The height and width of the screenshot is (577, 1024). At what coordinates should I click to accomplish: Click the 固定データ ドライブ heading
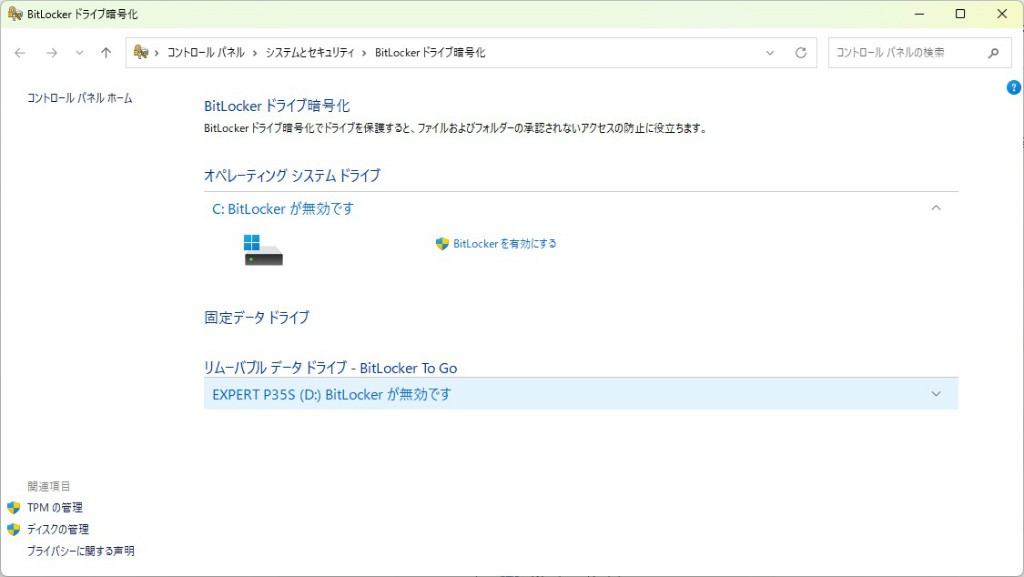[x=257, y=318]
